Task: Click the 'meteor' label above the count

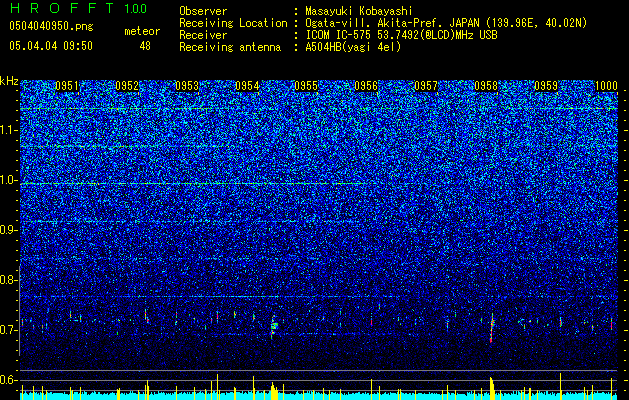Action: (x=142, y=31)
